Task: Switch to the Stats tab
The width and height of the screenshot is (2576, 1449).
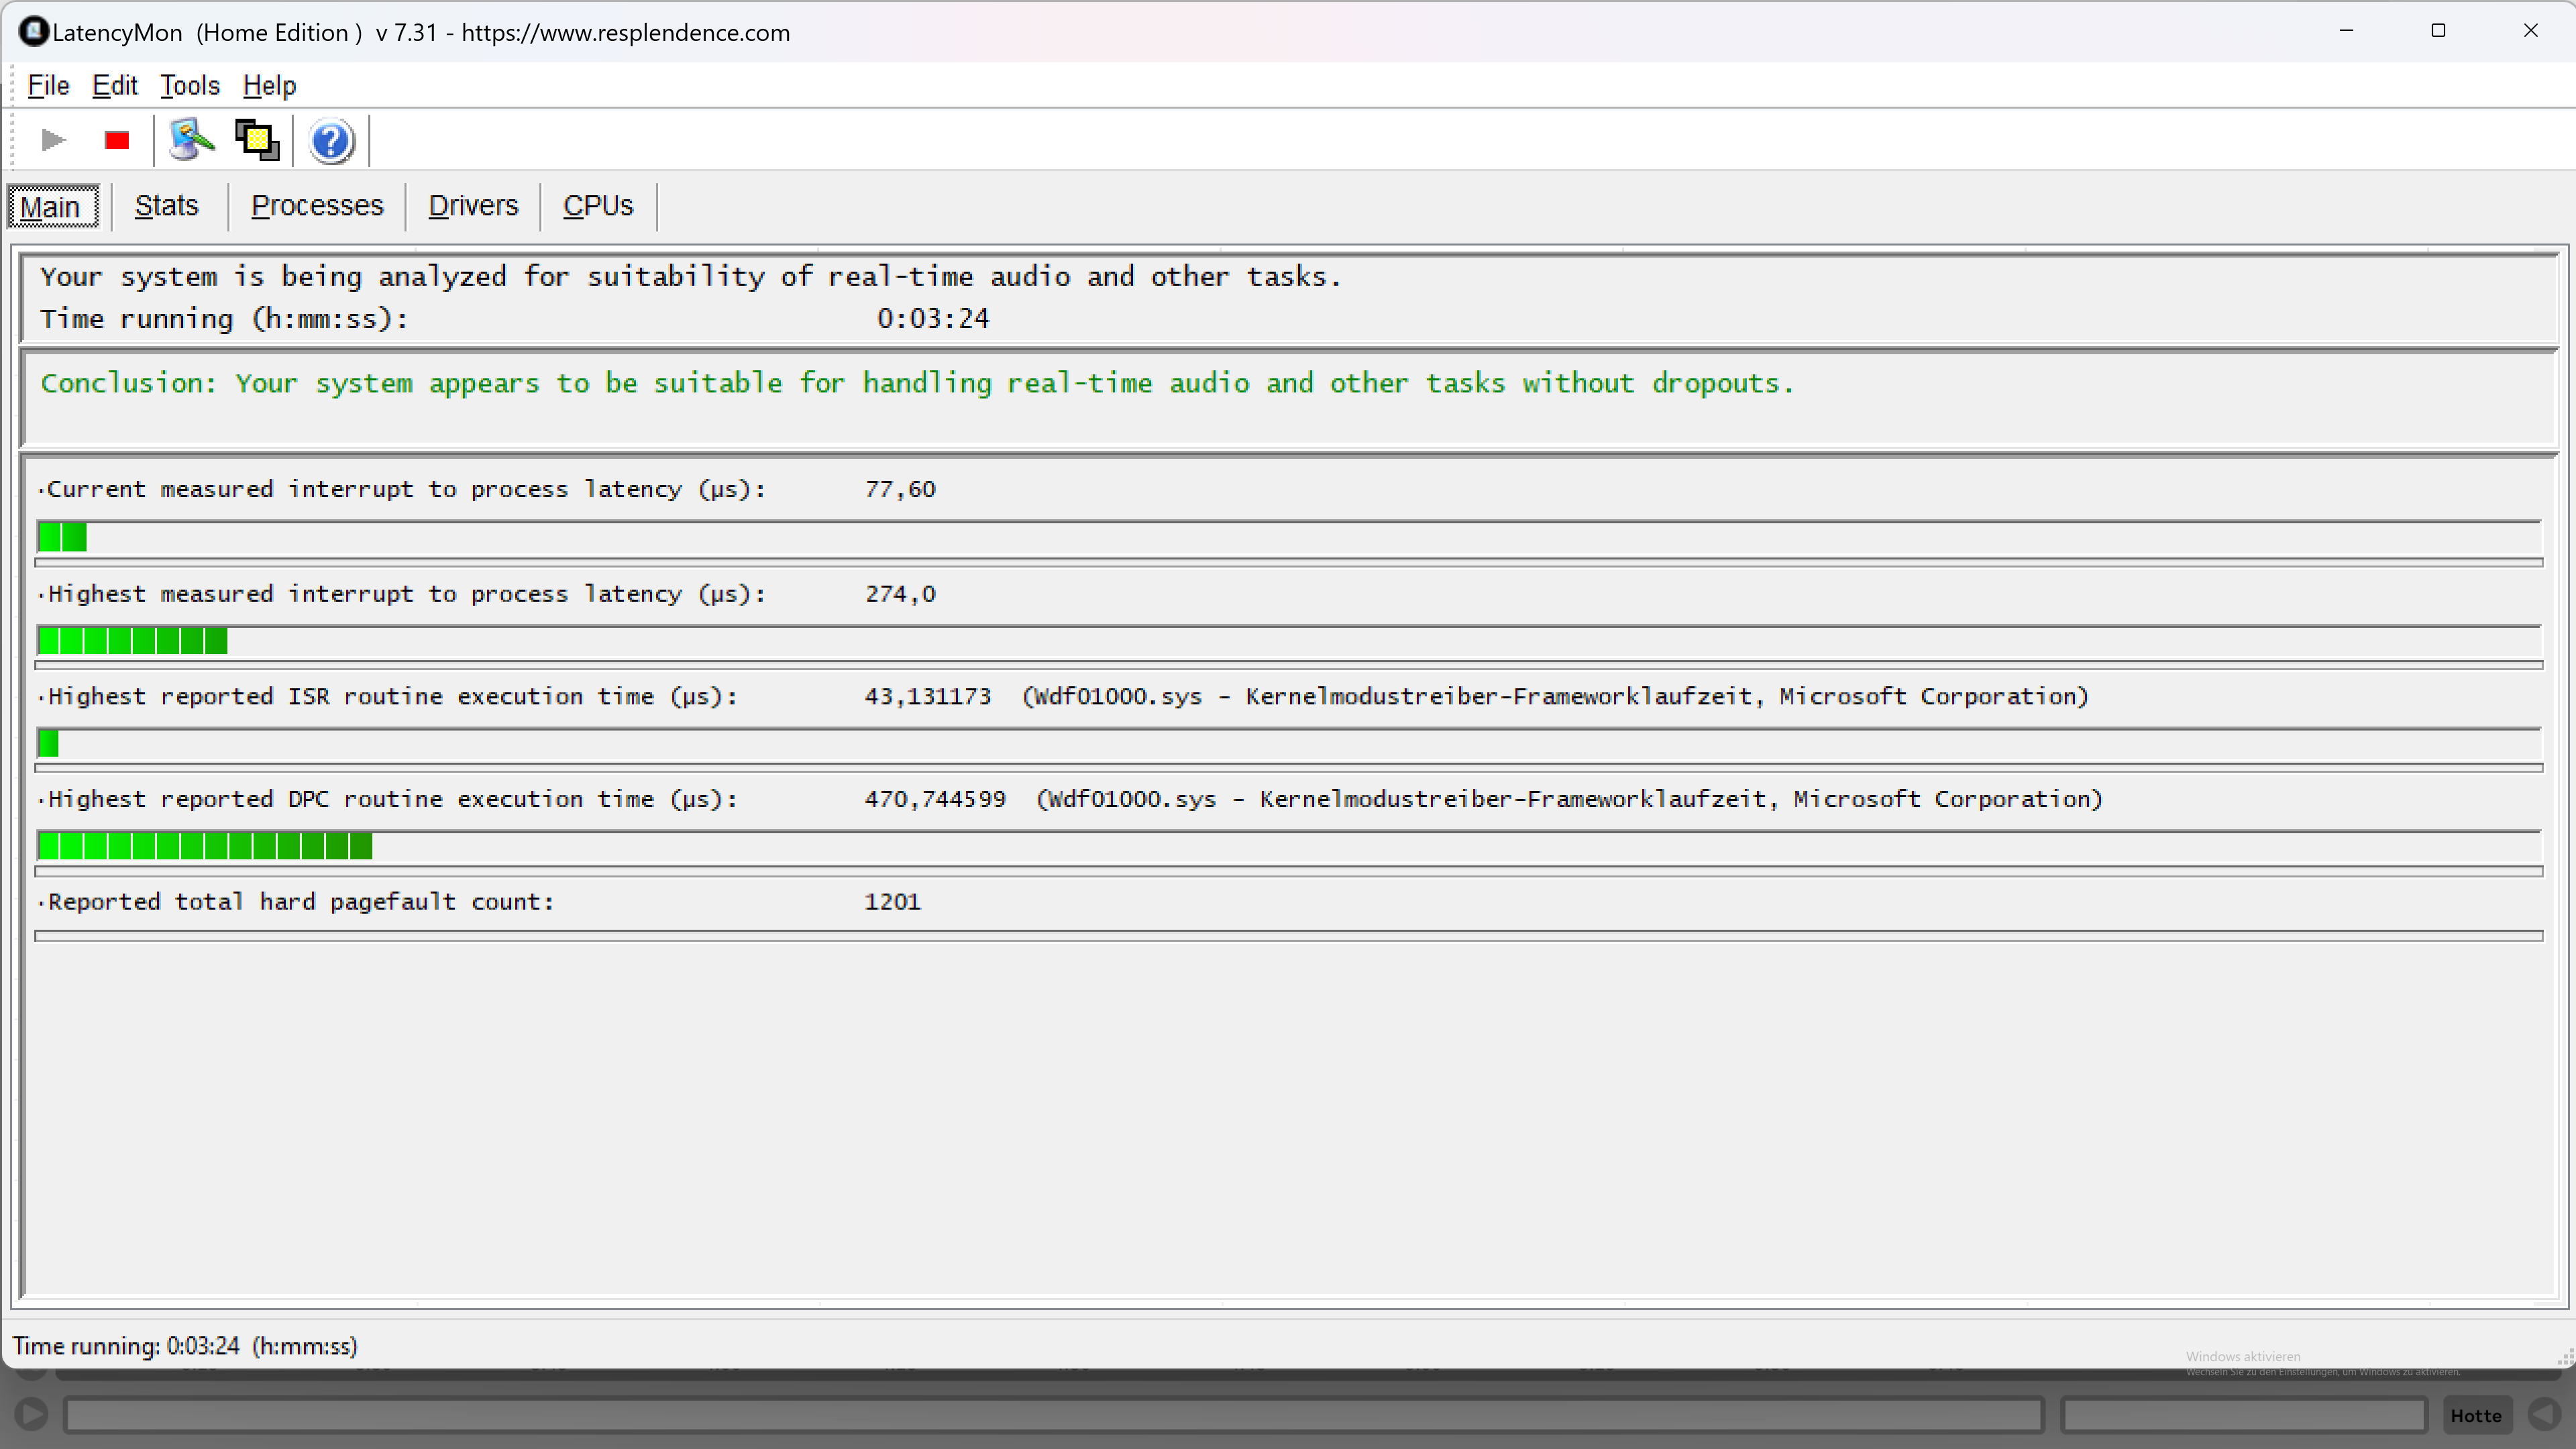Action: [167, 206]
